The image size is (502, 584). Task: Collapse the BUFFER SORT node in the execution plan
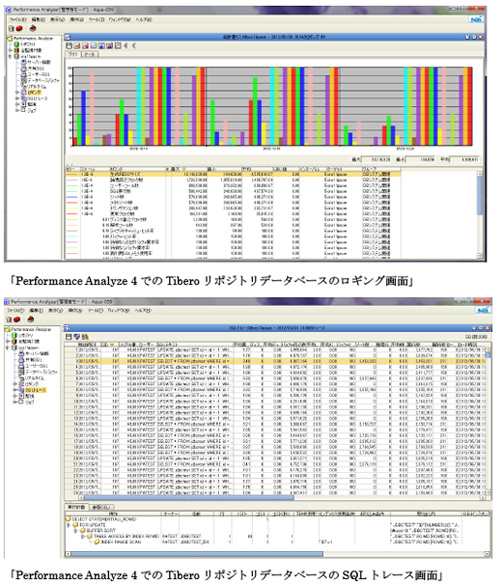[x=76, y=530]
